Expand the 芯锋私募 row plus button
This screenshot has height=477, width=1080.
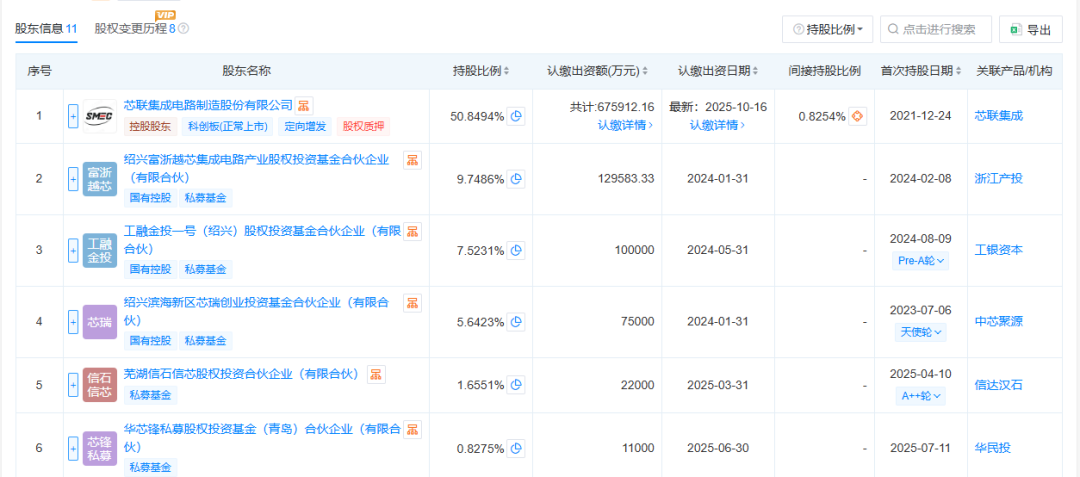73,448
